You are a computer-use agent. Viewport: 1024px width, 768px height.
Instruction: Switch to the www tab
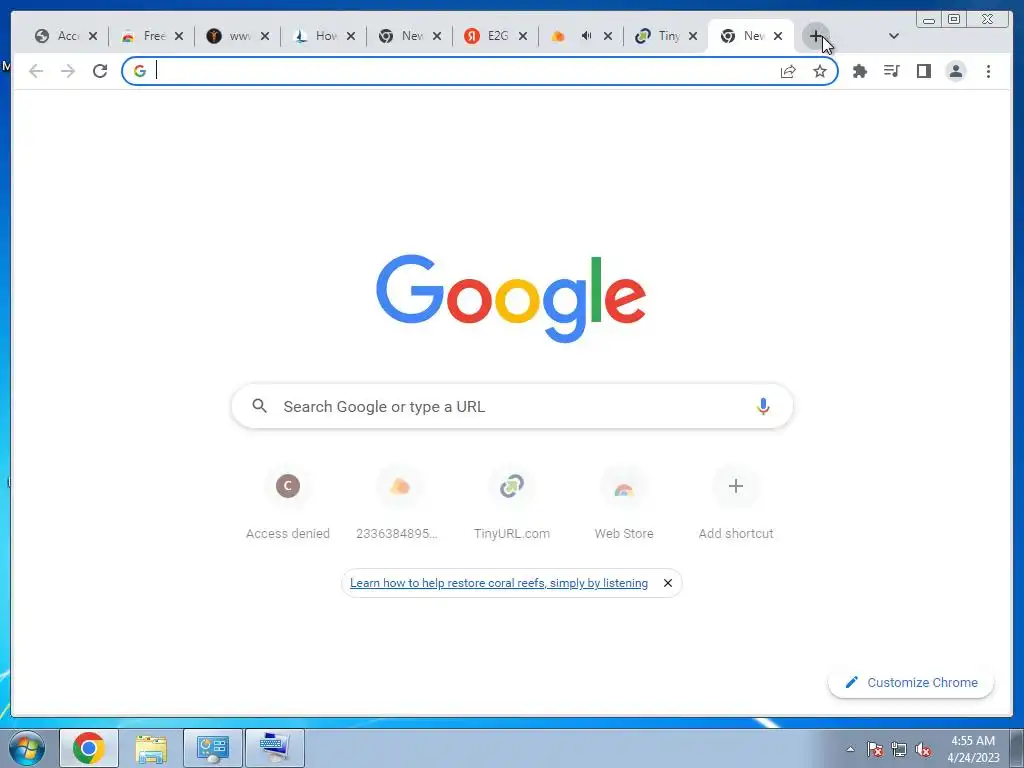(237, 36)
